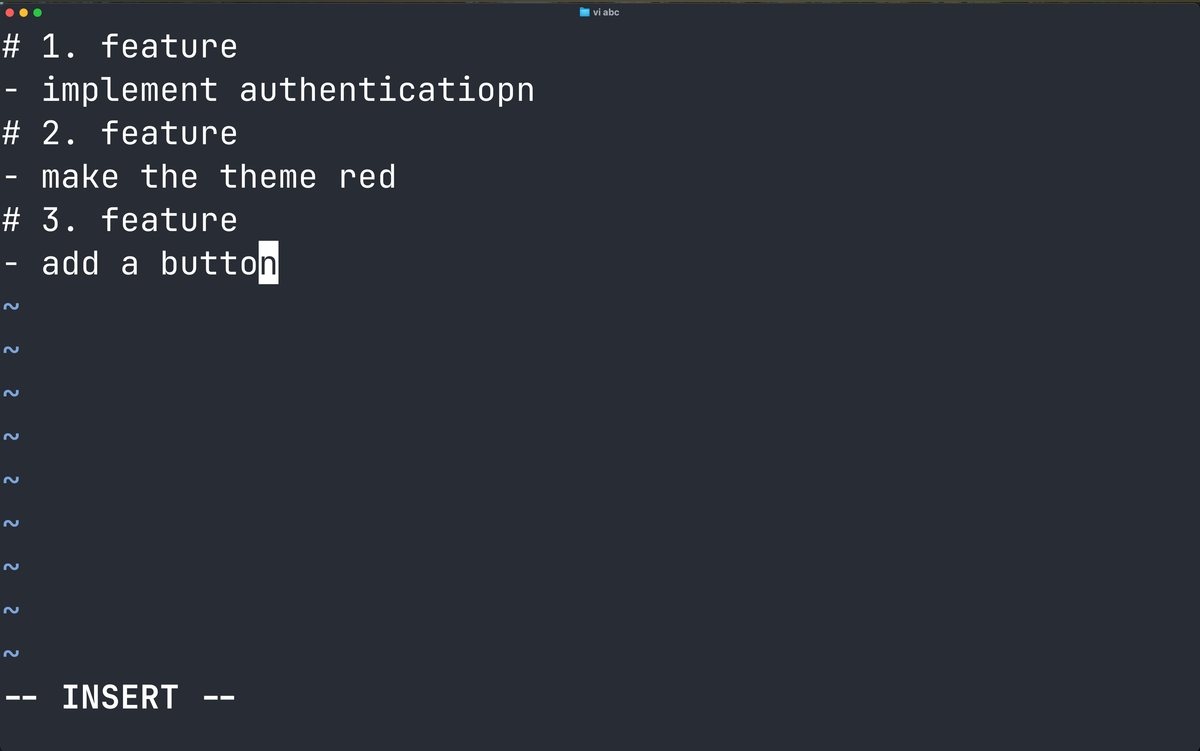Screen dimensions: 1200x751
Task: Click the blue folder icon in title bar
Action: tap(585, 12)
